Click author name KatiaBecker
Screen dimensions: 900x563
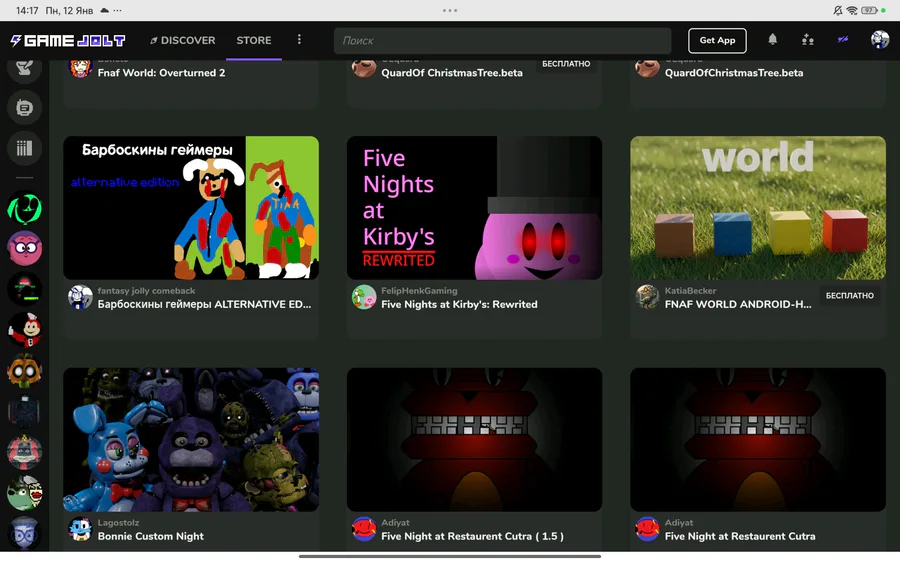coord(690,291)
